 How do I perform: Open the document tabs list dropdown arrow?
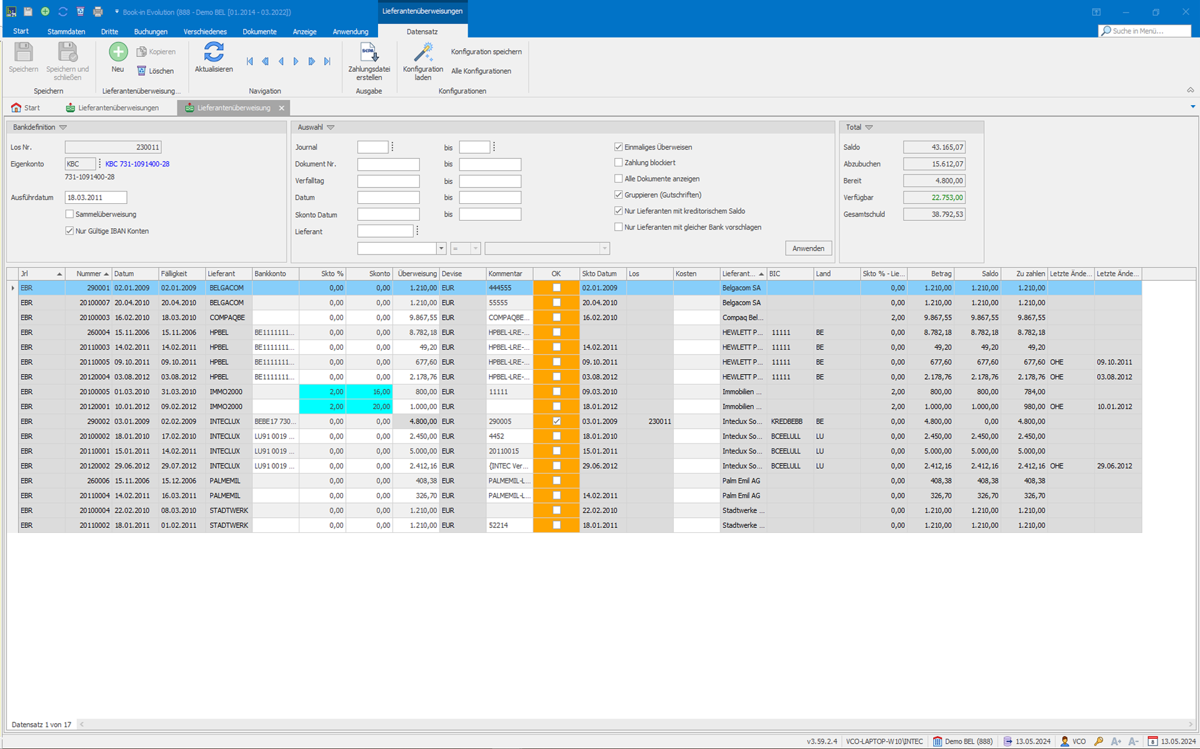pyautogui.click(x=1193, y=107)
